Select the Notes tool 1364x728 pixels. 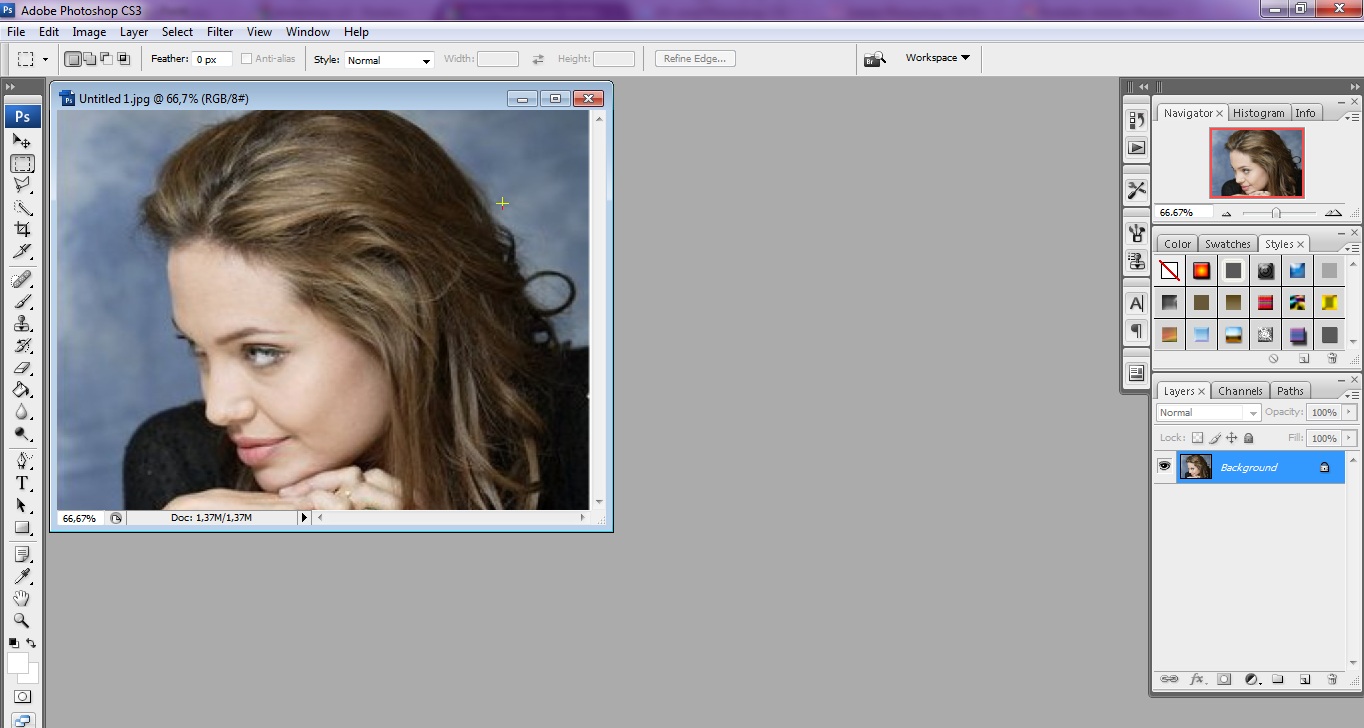(x=22, y=554)
